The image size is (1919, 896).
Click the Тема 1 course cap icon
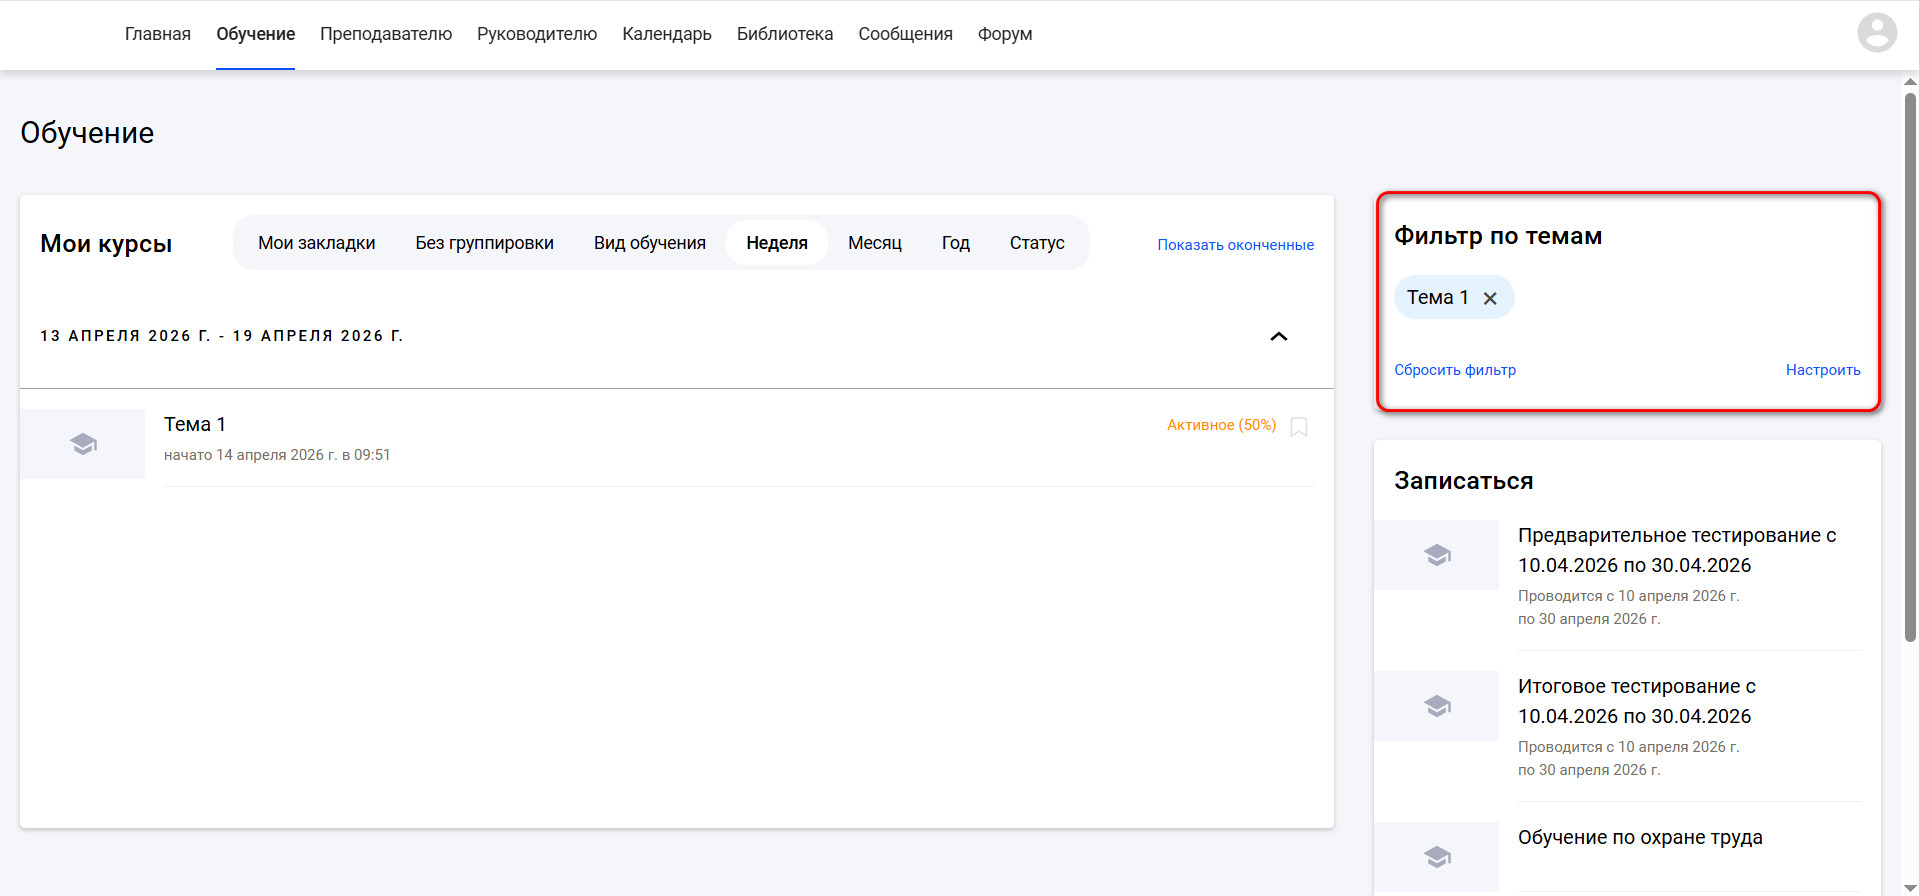tap(83, 444)
